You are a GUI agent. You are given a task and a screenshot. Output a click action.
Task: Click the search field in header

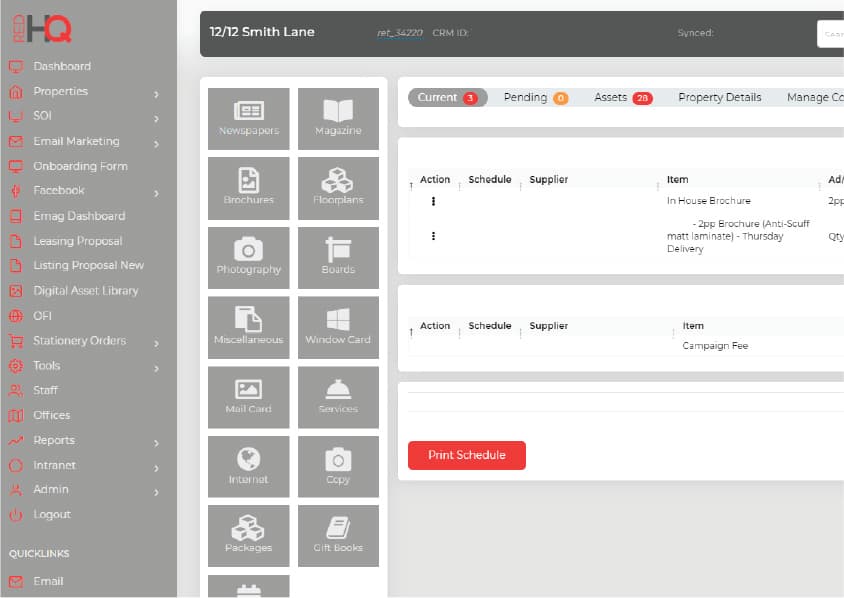831,34
